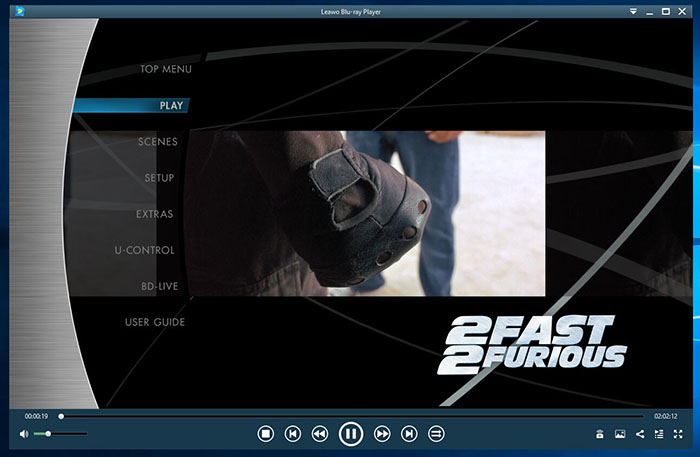
Task: Rewind using the fast-backward button
Action: point(320,433)
